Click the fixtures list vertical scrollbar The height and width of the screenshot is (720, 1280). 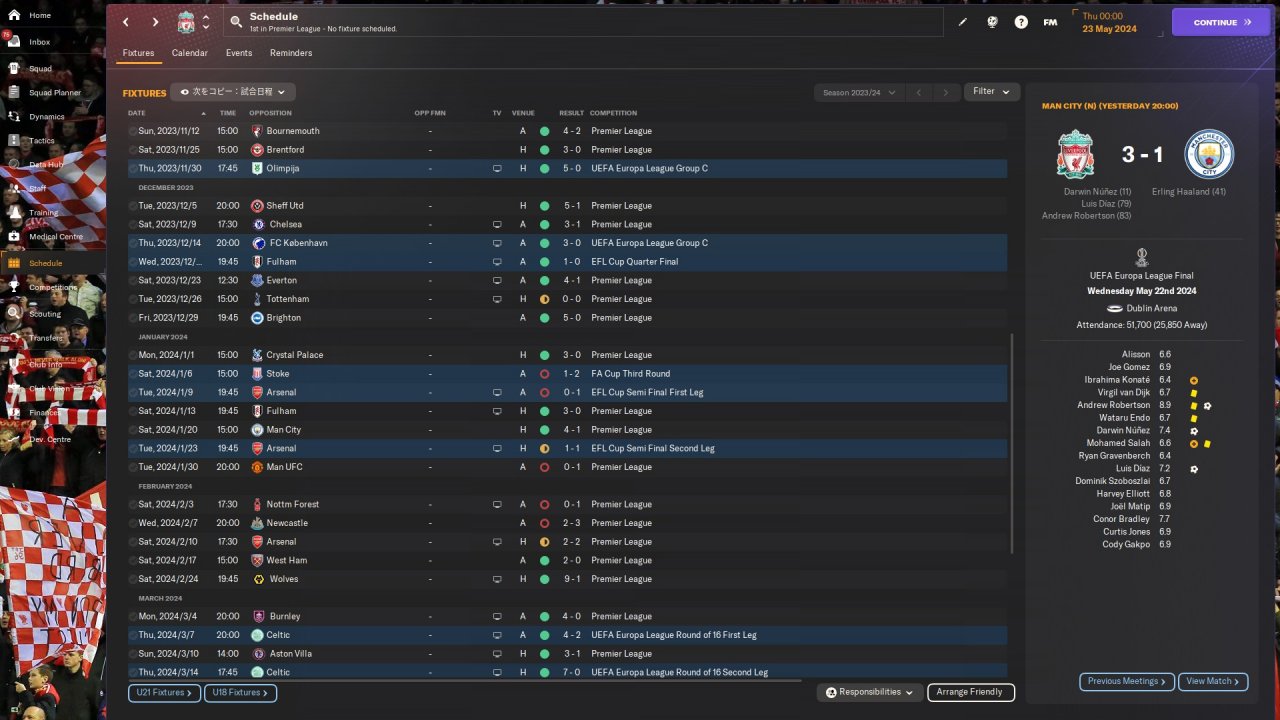point(1013,443)
